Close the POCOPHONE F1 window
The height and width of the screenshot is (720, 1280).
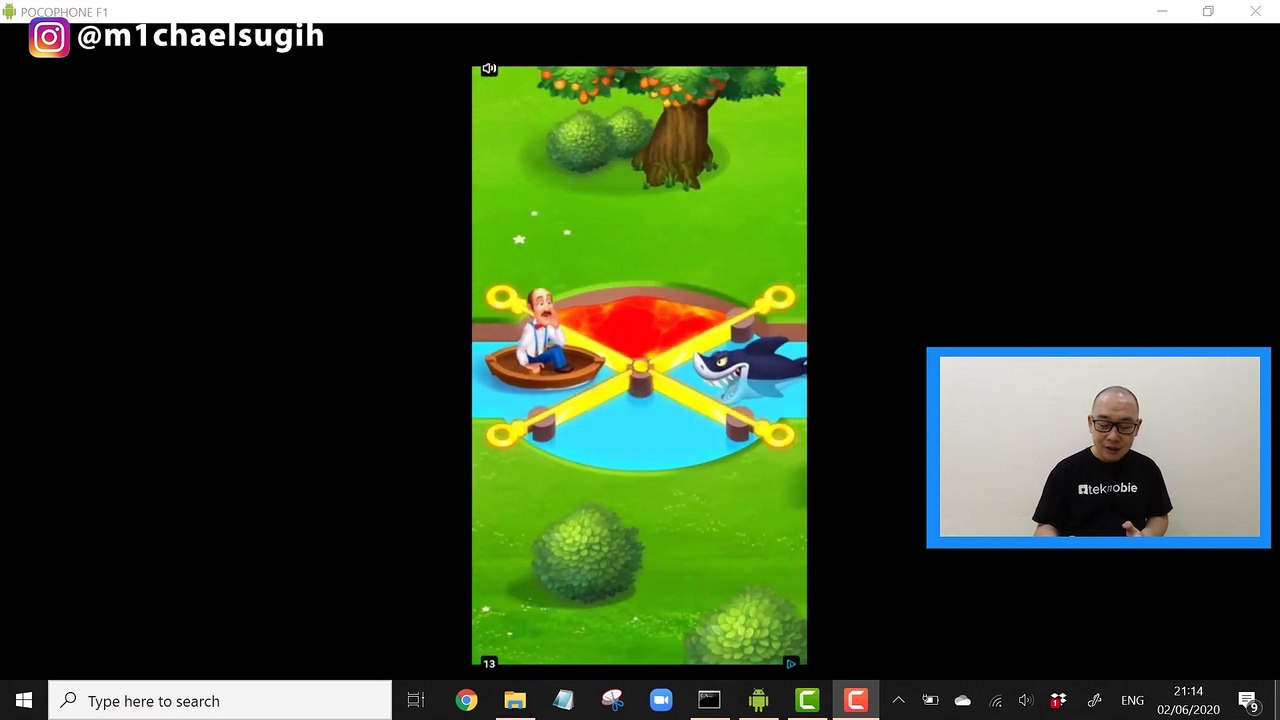(1255, 11)
